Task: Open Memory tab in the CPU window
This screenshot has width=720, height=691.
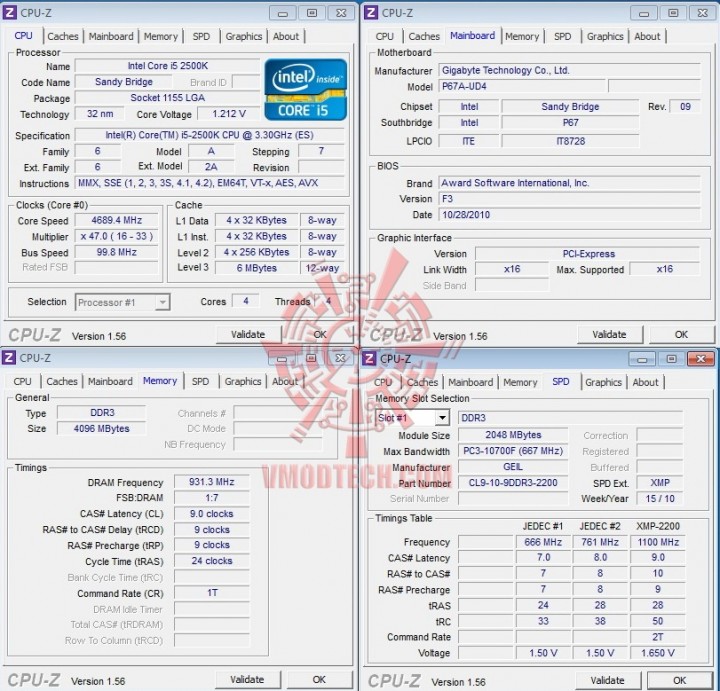Action: [x=161, y=36]
